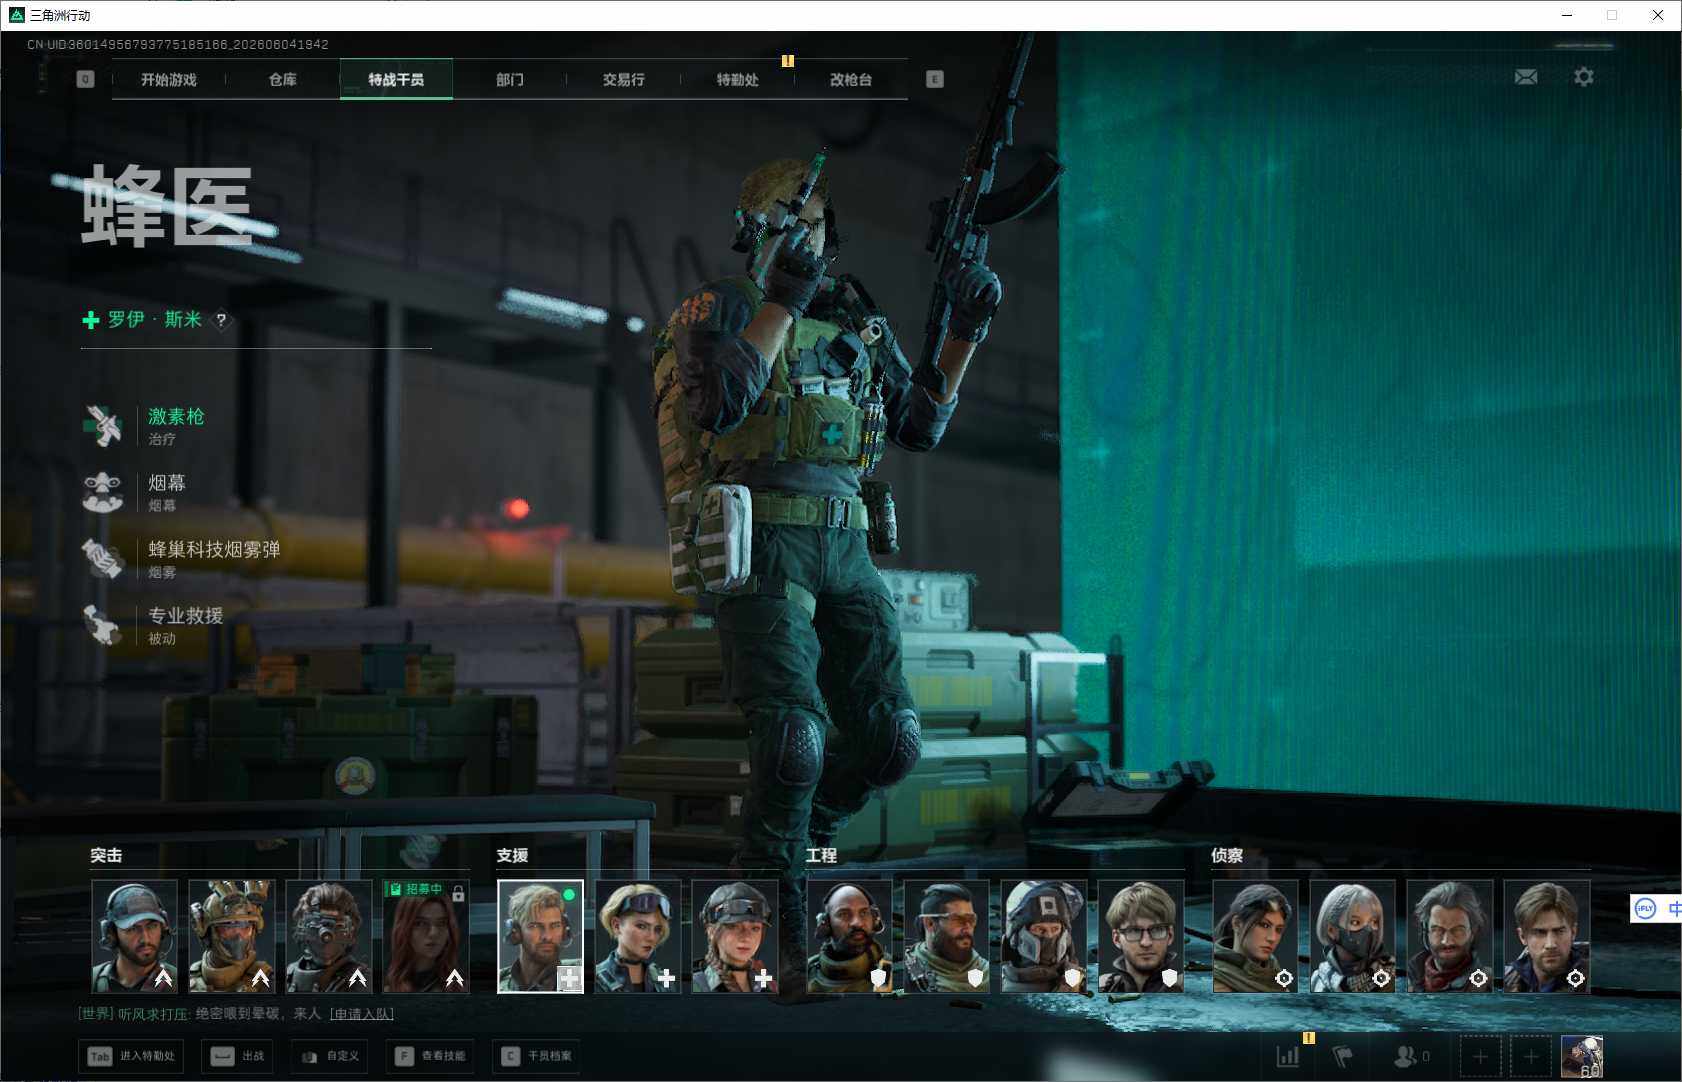
Task: Click the 专业救援 passive skill icon
Action: pyautogui.click(x=103, y=625)
